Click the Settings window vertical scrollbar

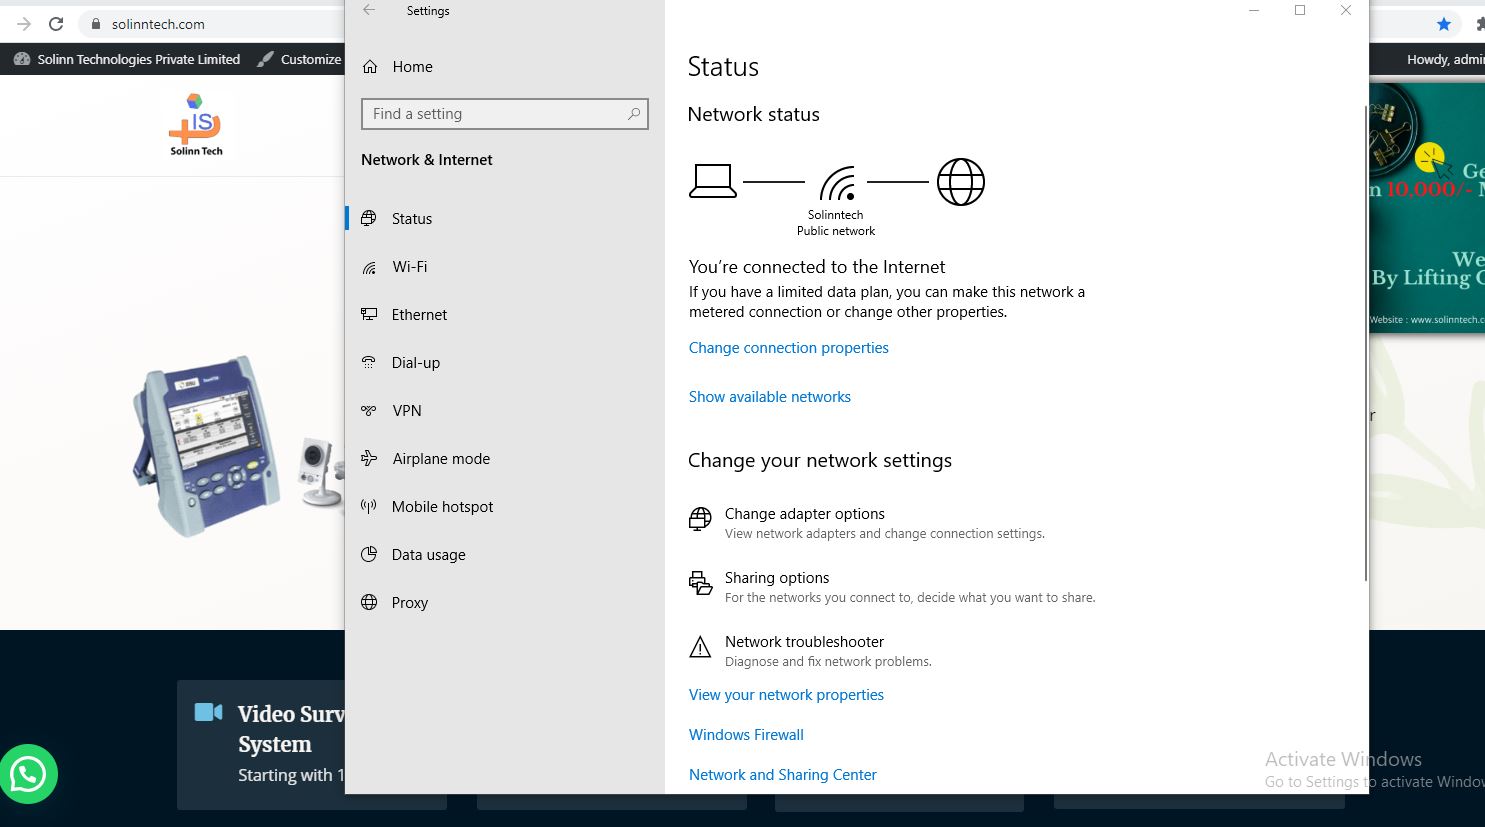pos(1365,340)
